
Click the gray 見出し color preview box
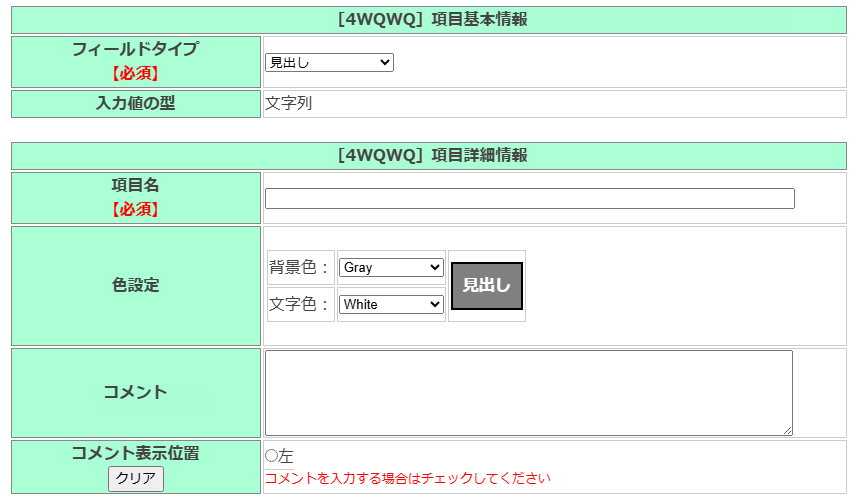[x=486, y=286]
